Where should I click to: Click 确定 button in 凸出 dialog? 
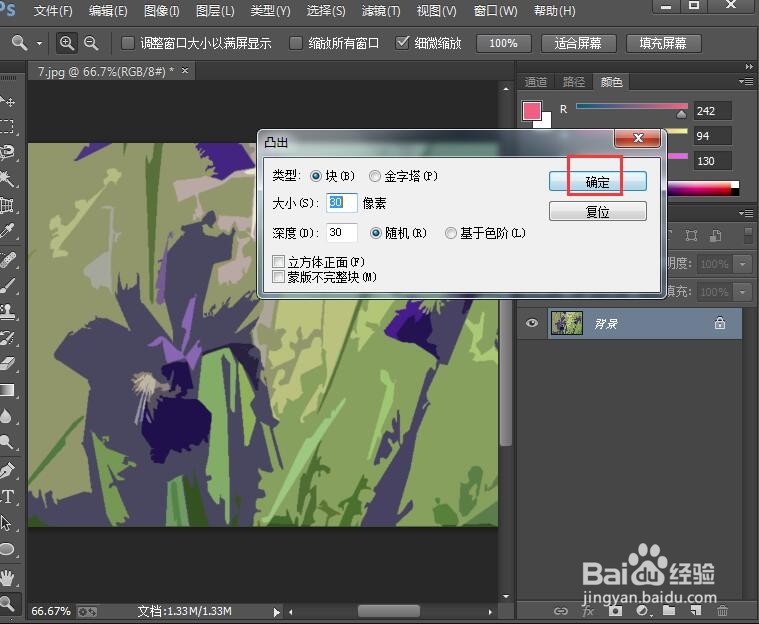tap(597, 182)
